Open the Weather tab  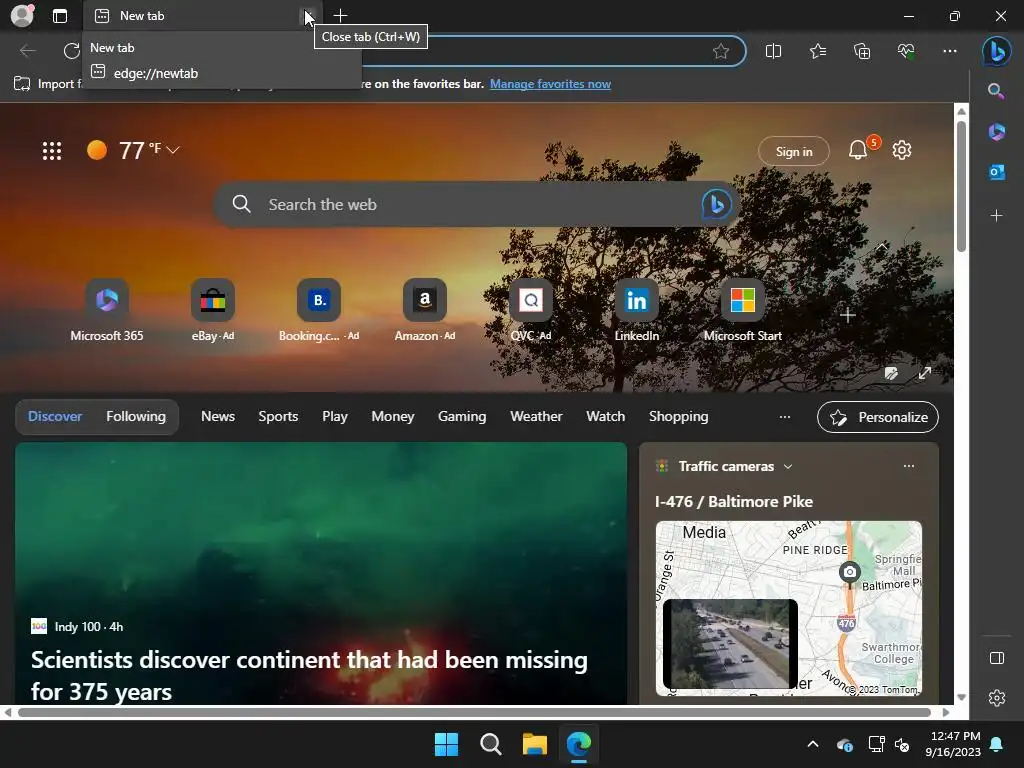click(536, 416)
